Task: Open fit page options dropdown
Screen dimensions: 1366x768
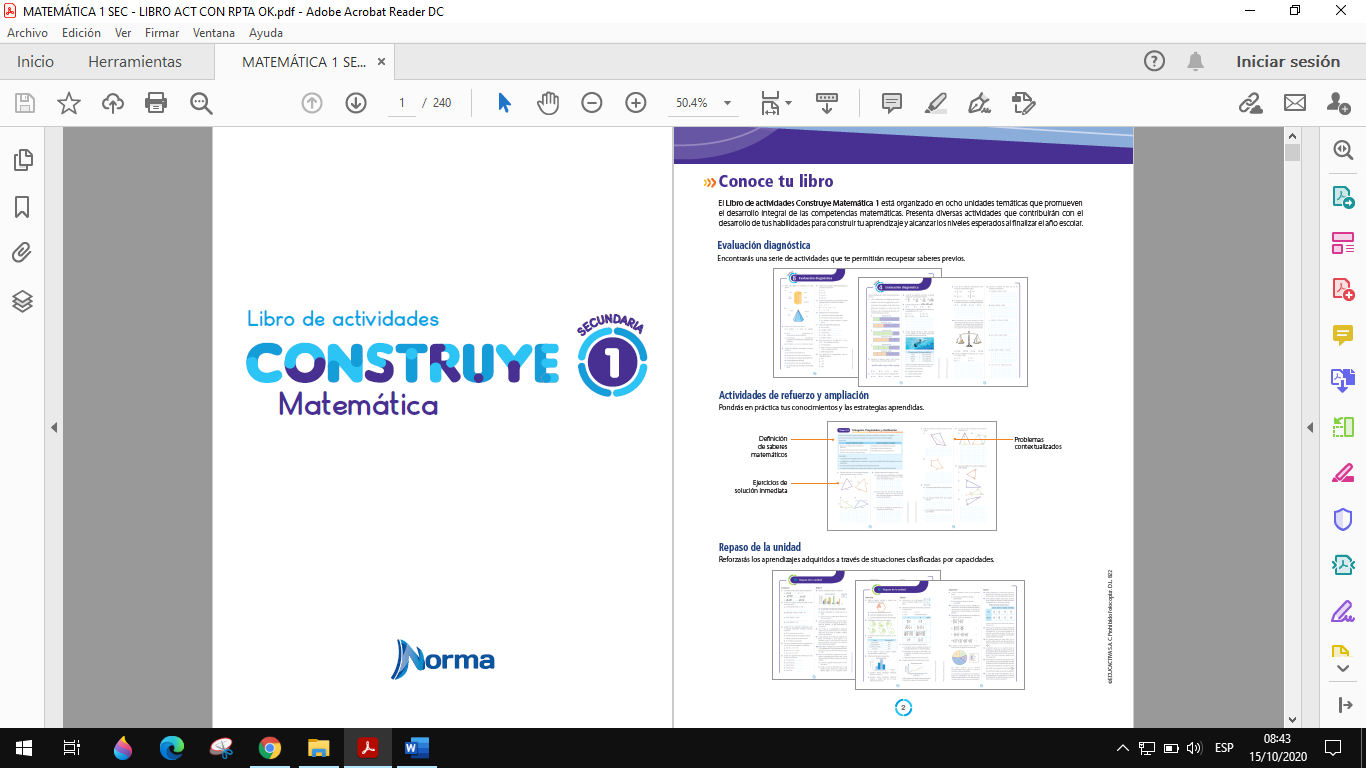Action: click(776, 103)
